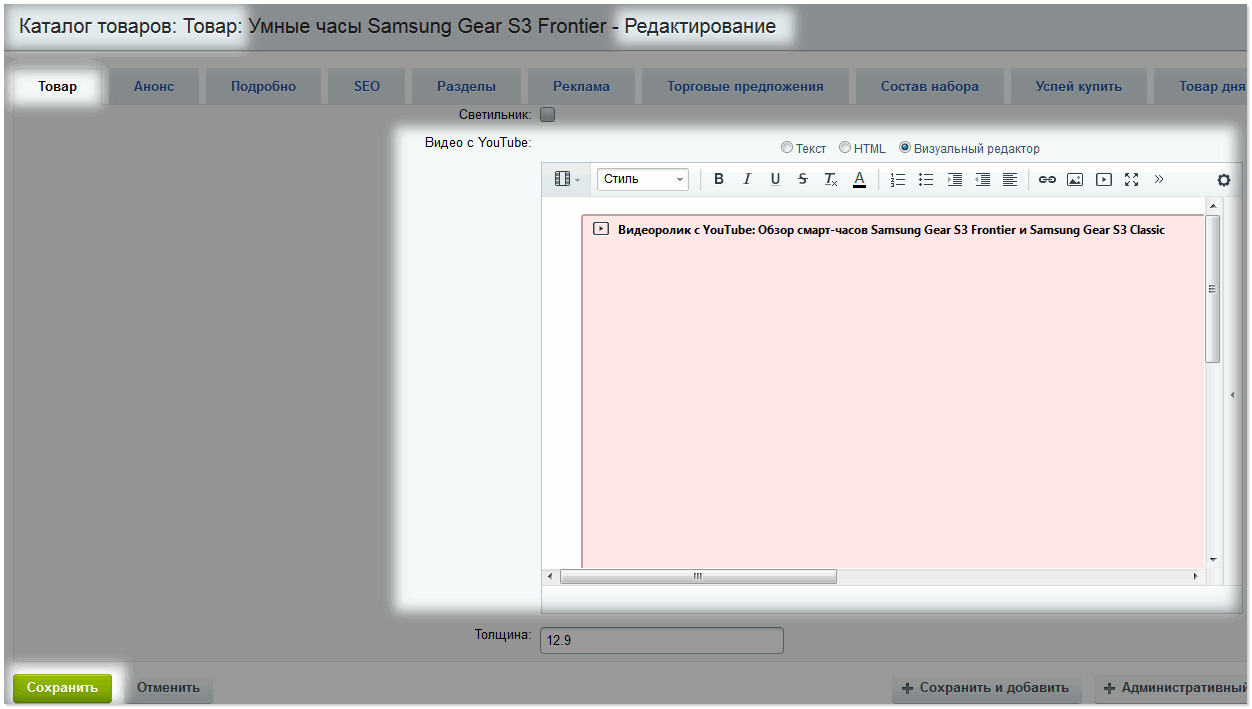Go to the SEO tab
1252x709 pixels.
click(x=367, y=86)
